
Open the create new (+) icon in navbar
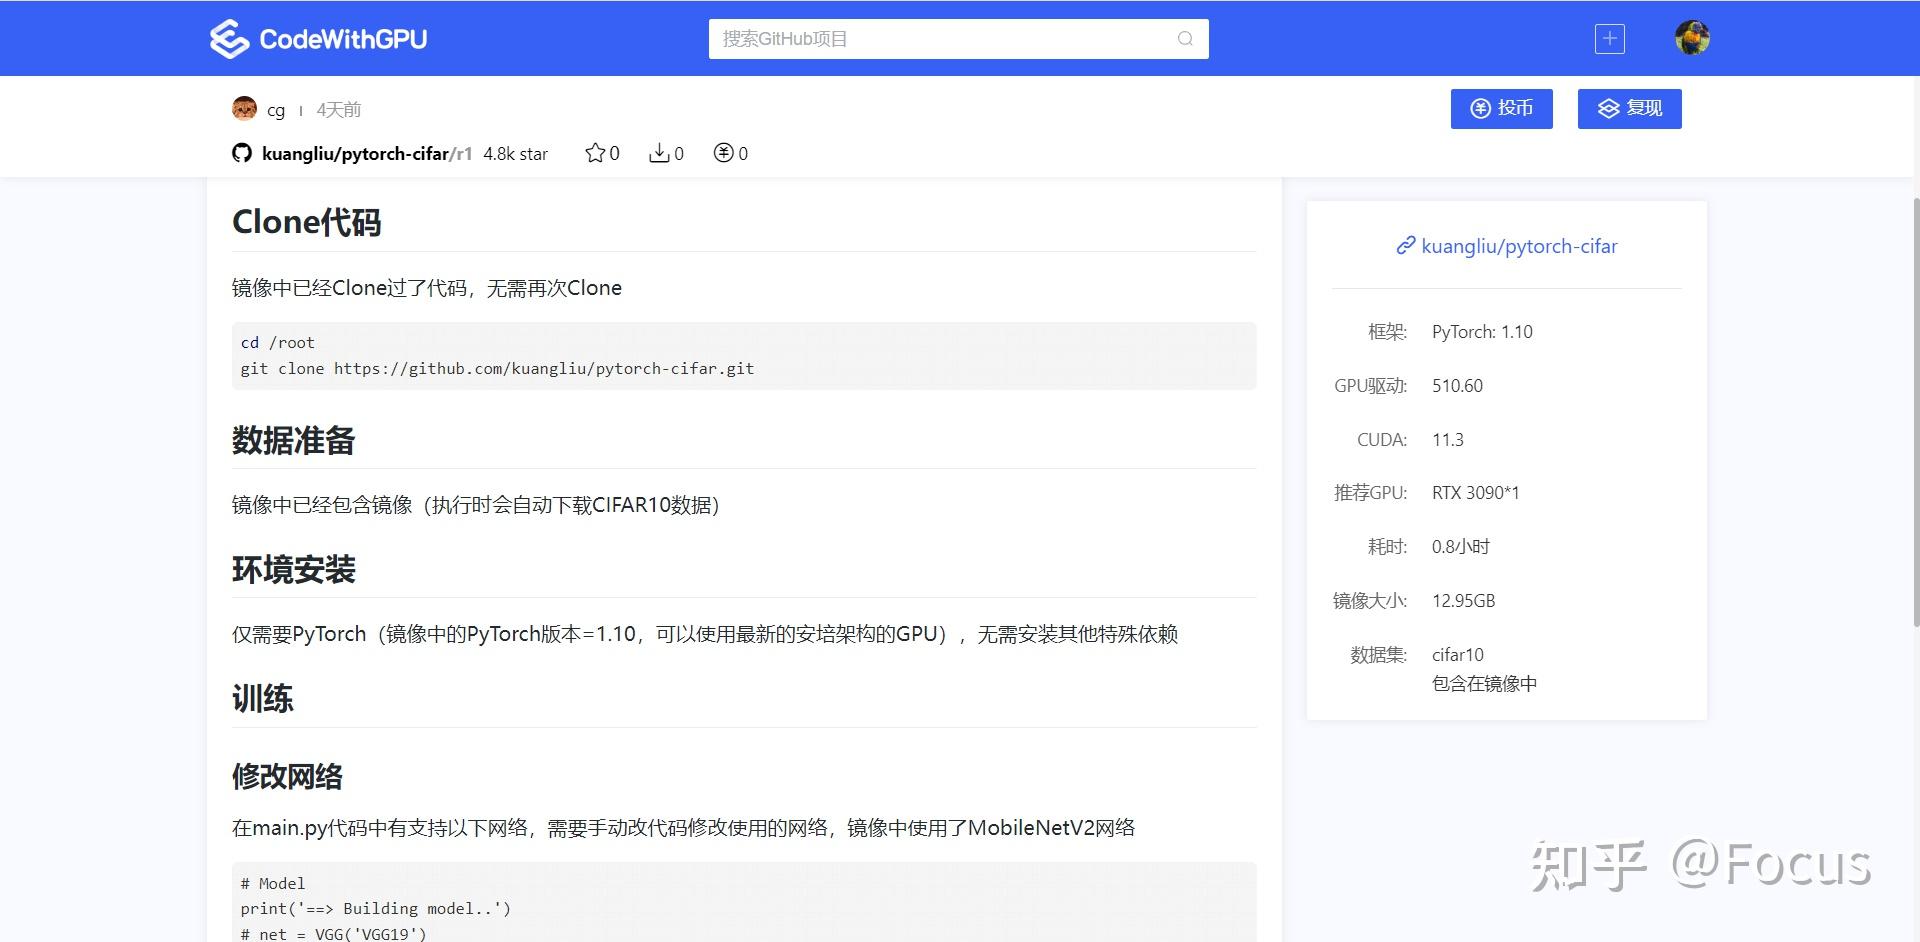tap(1608, 38)
